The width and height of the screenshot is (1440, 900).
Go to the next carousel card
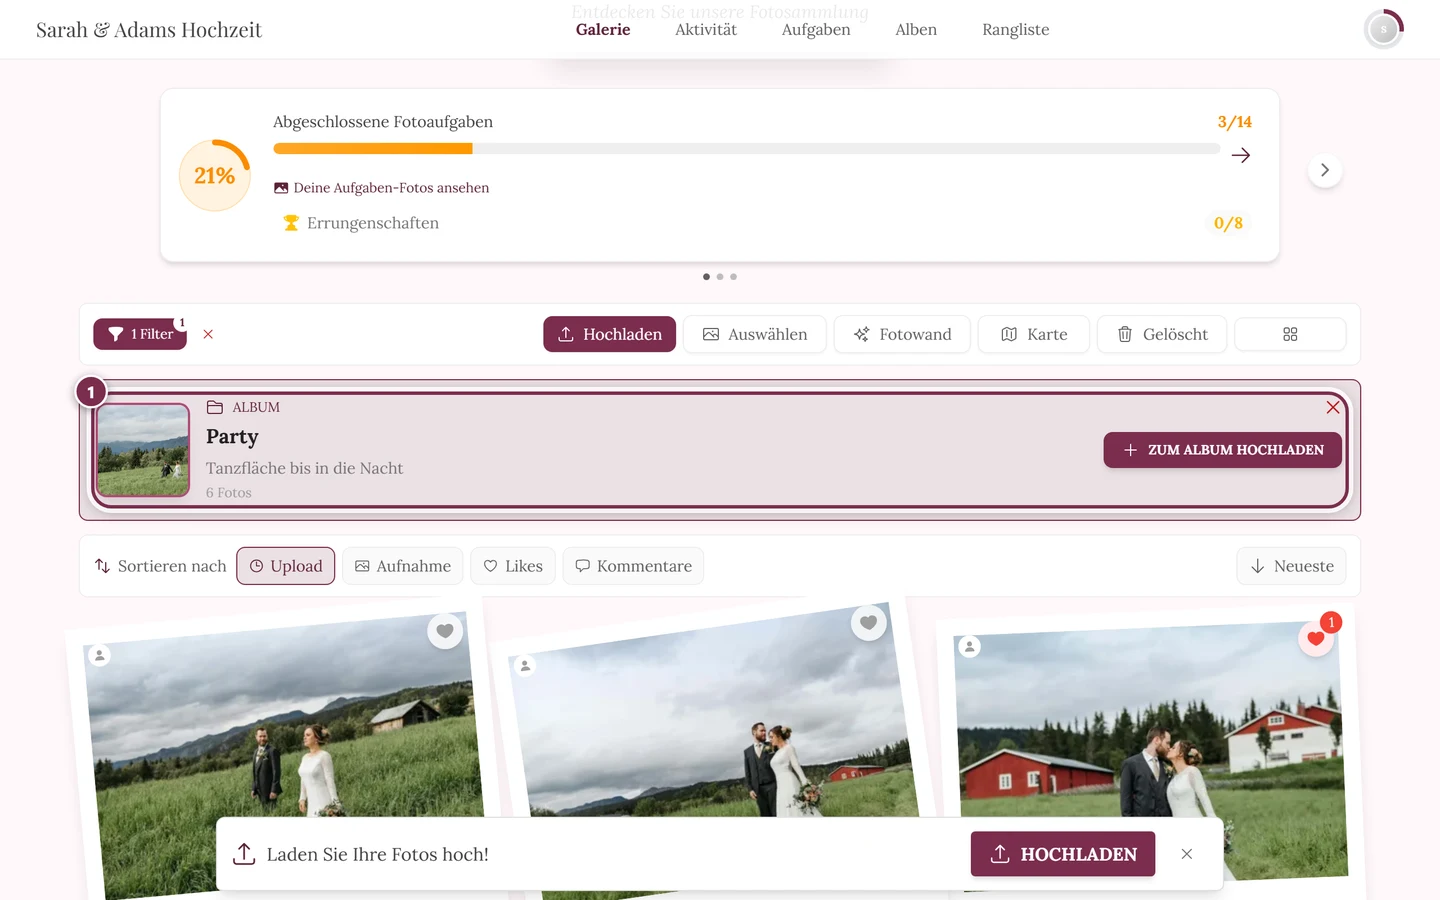(x=1325, y=170)
